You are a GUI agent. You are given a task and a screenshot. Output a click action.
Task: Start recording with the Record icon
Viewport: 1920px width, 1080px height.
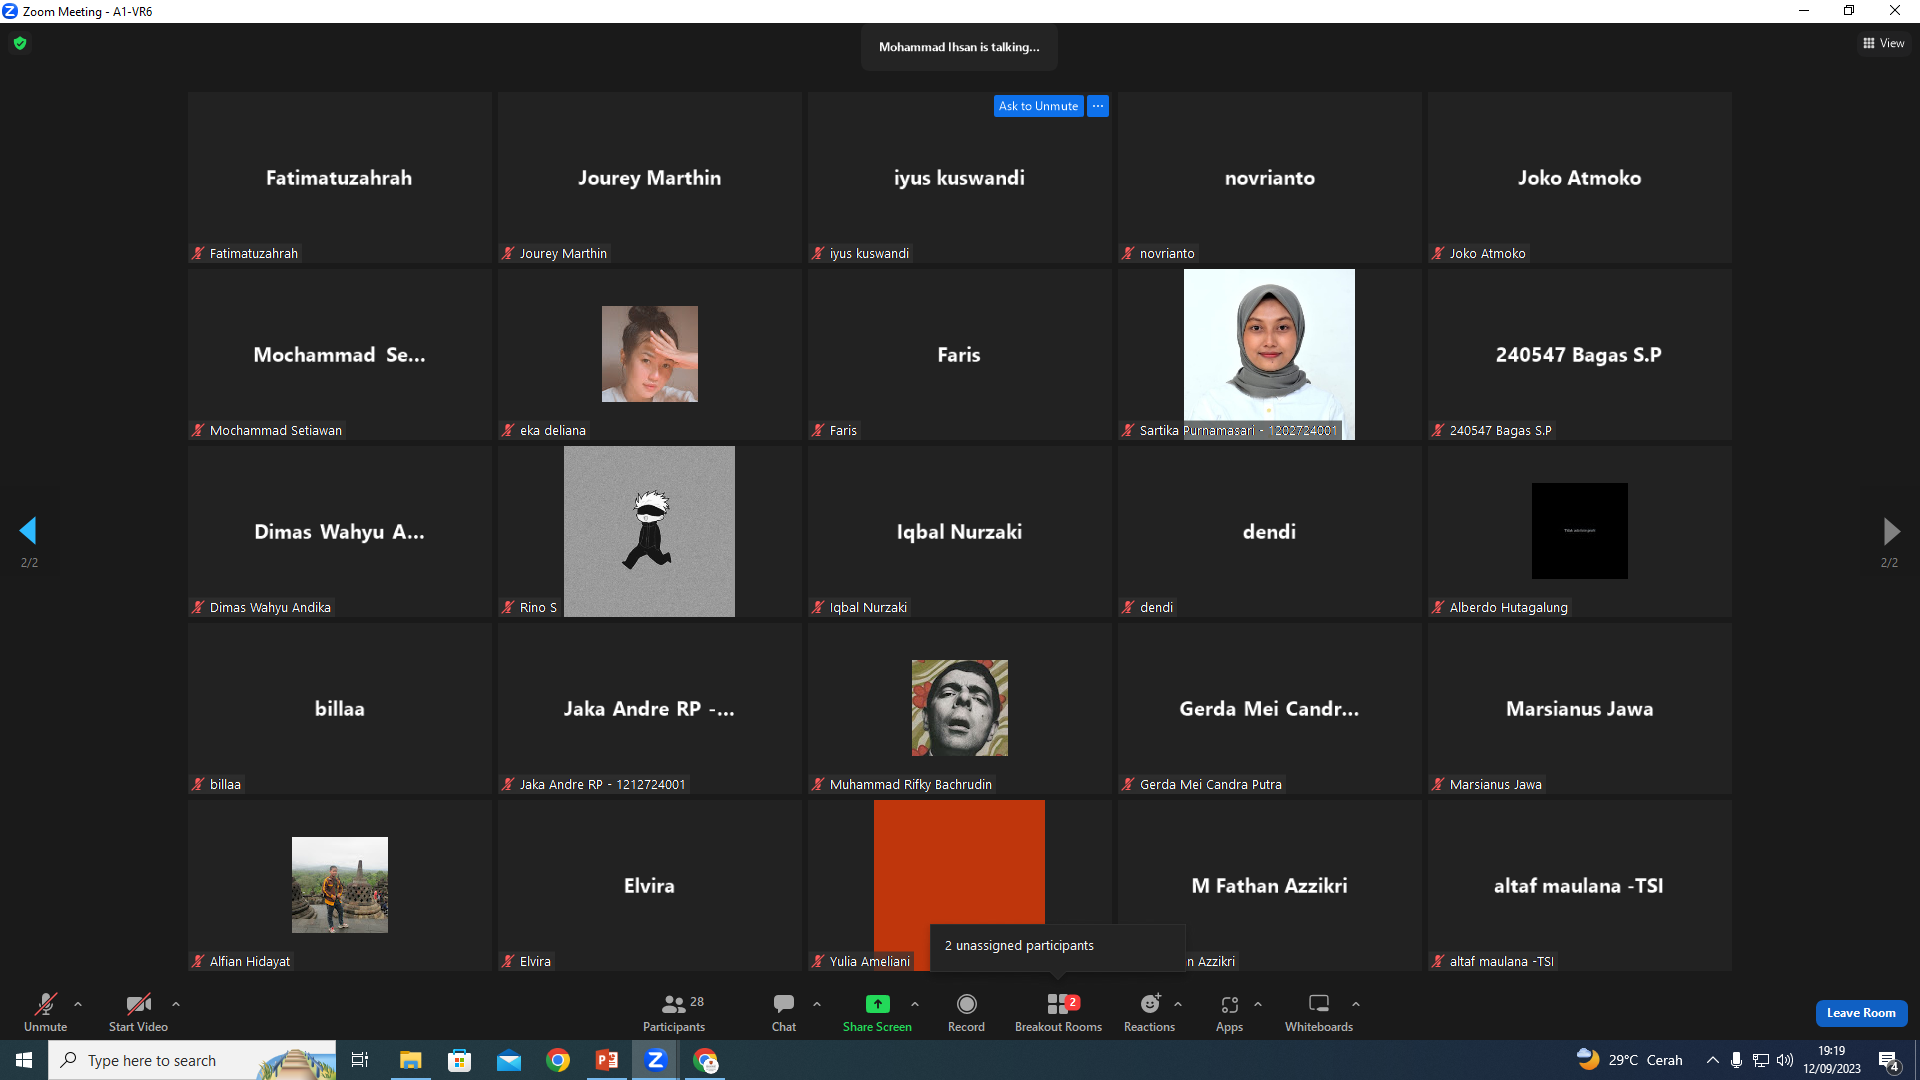[x=966, y=1004]
